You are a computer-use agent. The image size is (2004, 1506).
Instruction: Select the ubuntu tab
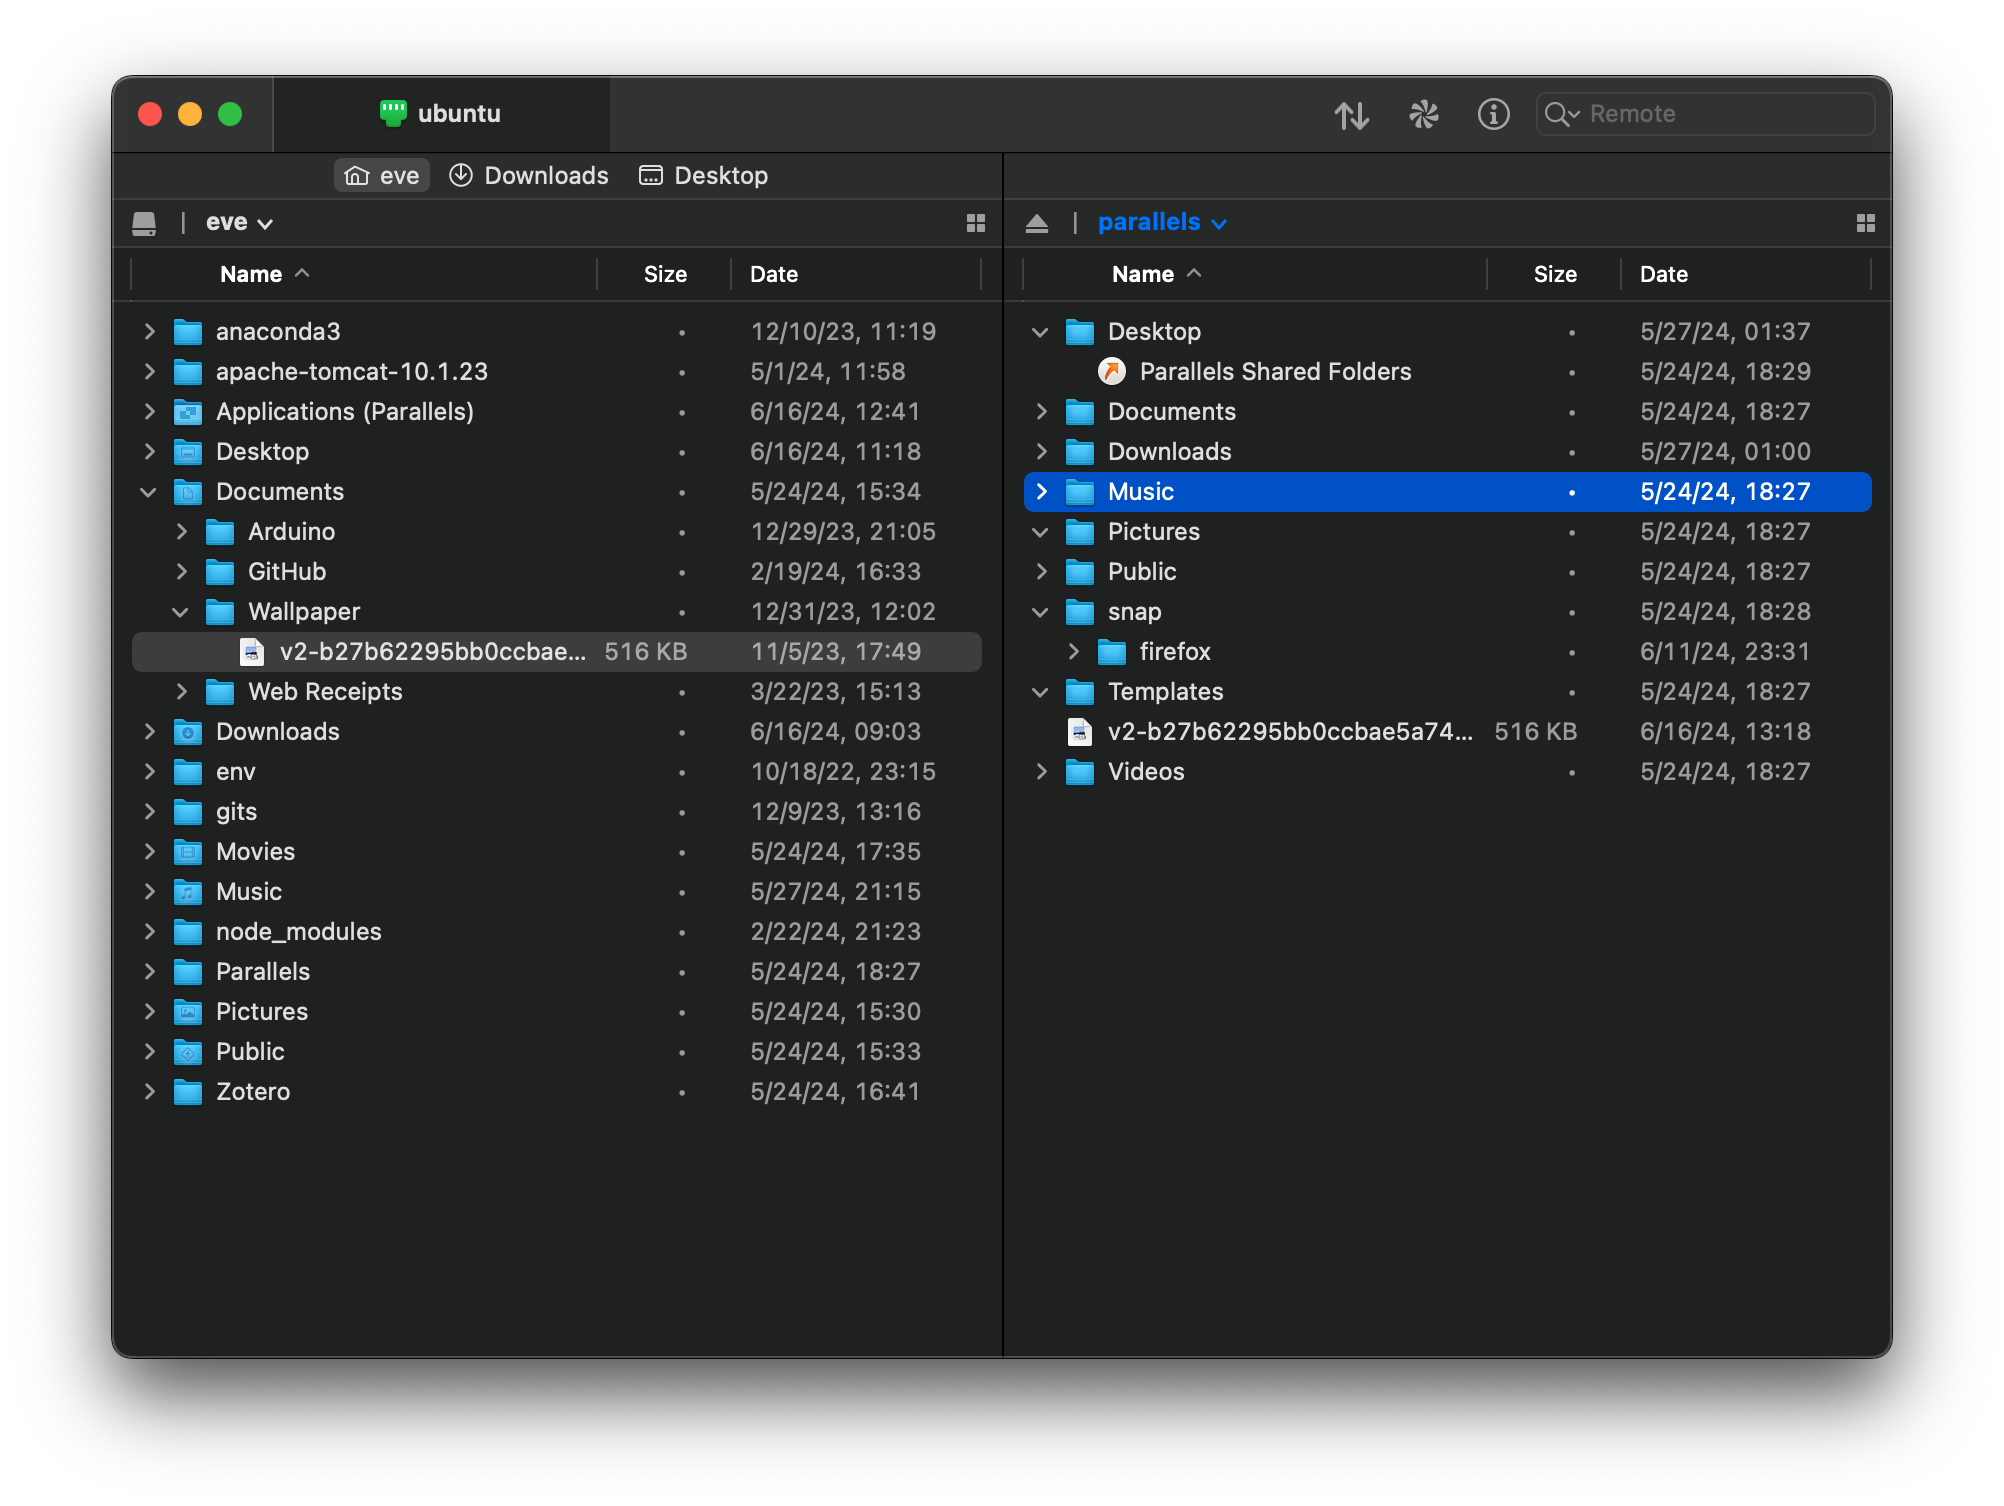[441, 114]
